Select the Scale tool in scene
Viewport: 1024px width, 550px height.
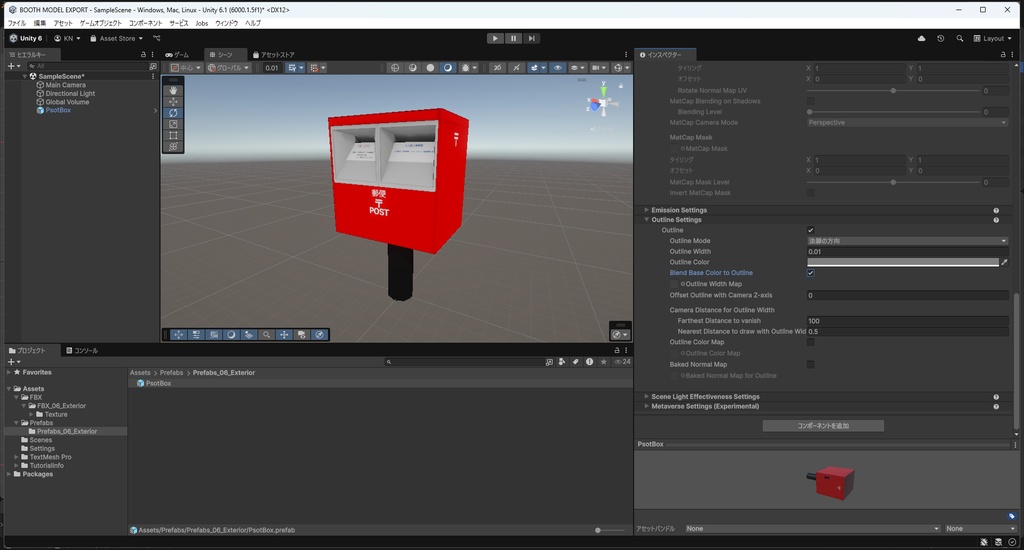[173, 124]
